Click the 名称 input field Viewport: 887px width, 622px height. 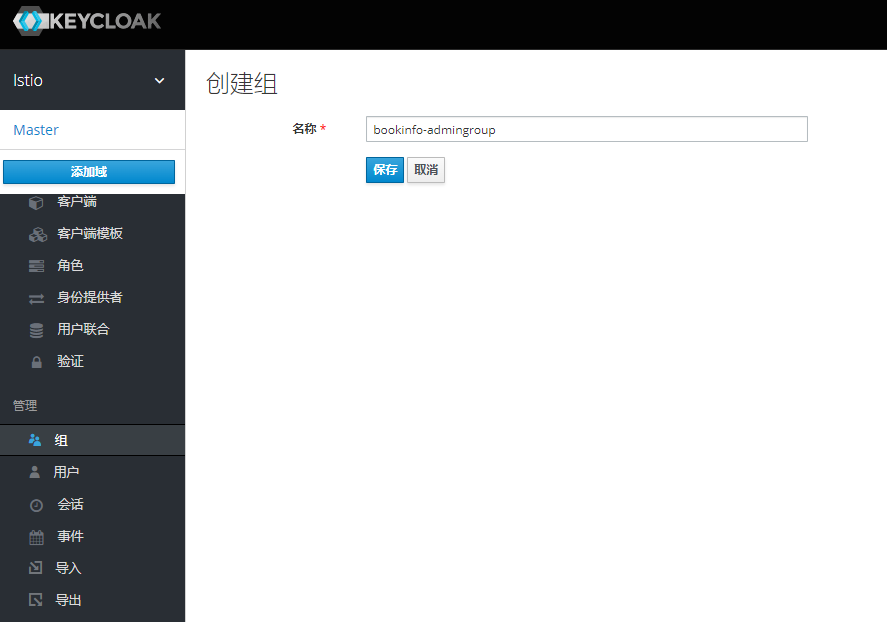click(x=587, y=129)
